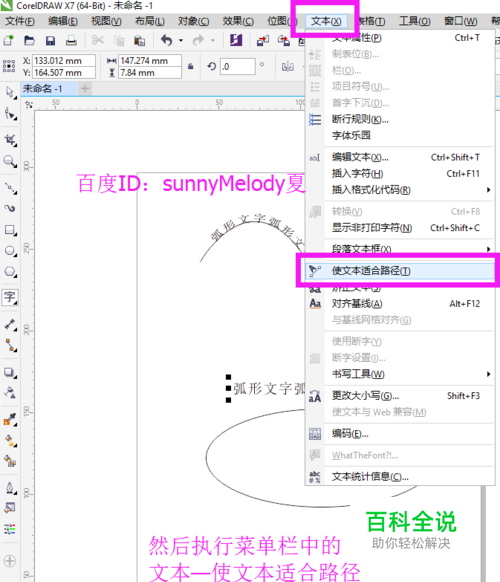Viewport: 500px width, 582px height.
Task: Open the 效果(C) menu
Action: point(238,21)
